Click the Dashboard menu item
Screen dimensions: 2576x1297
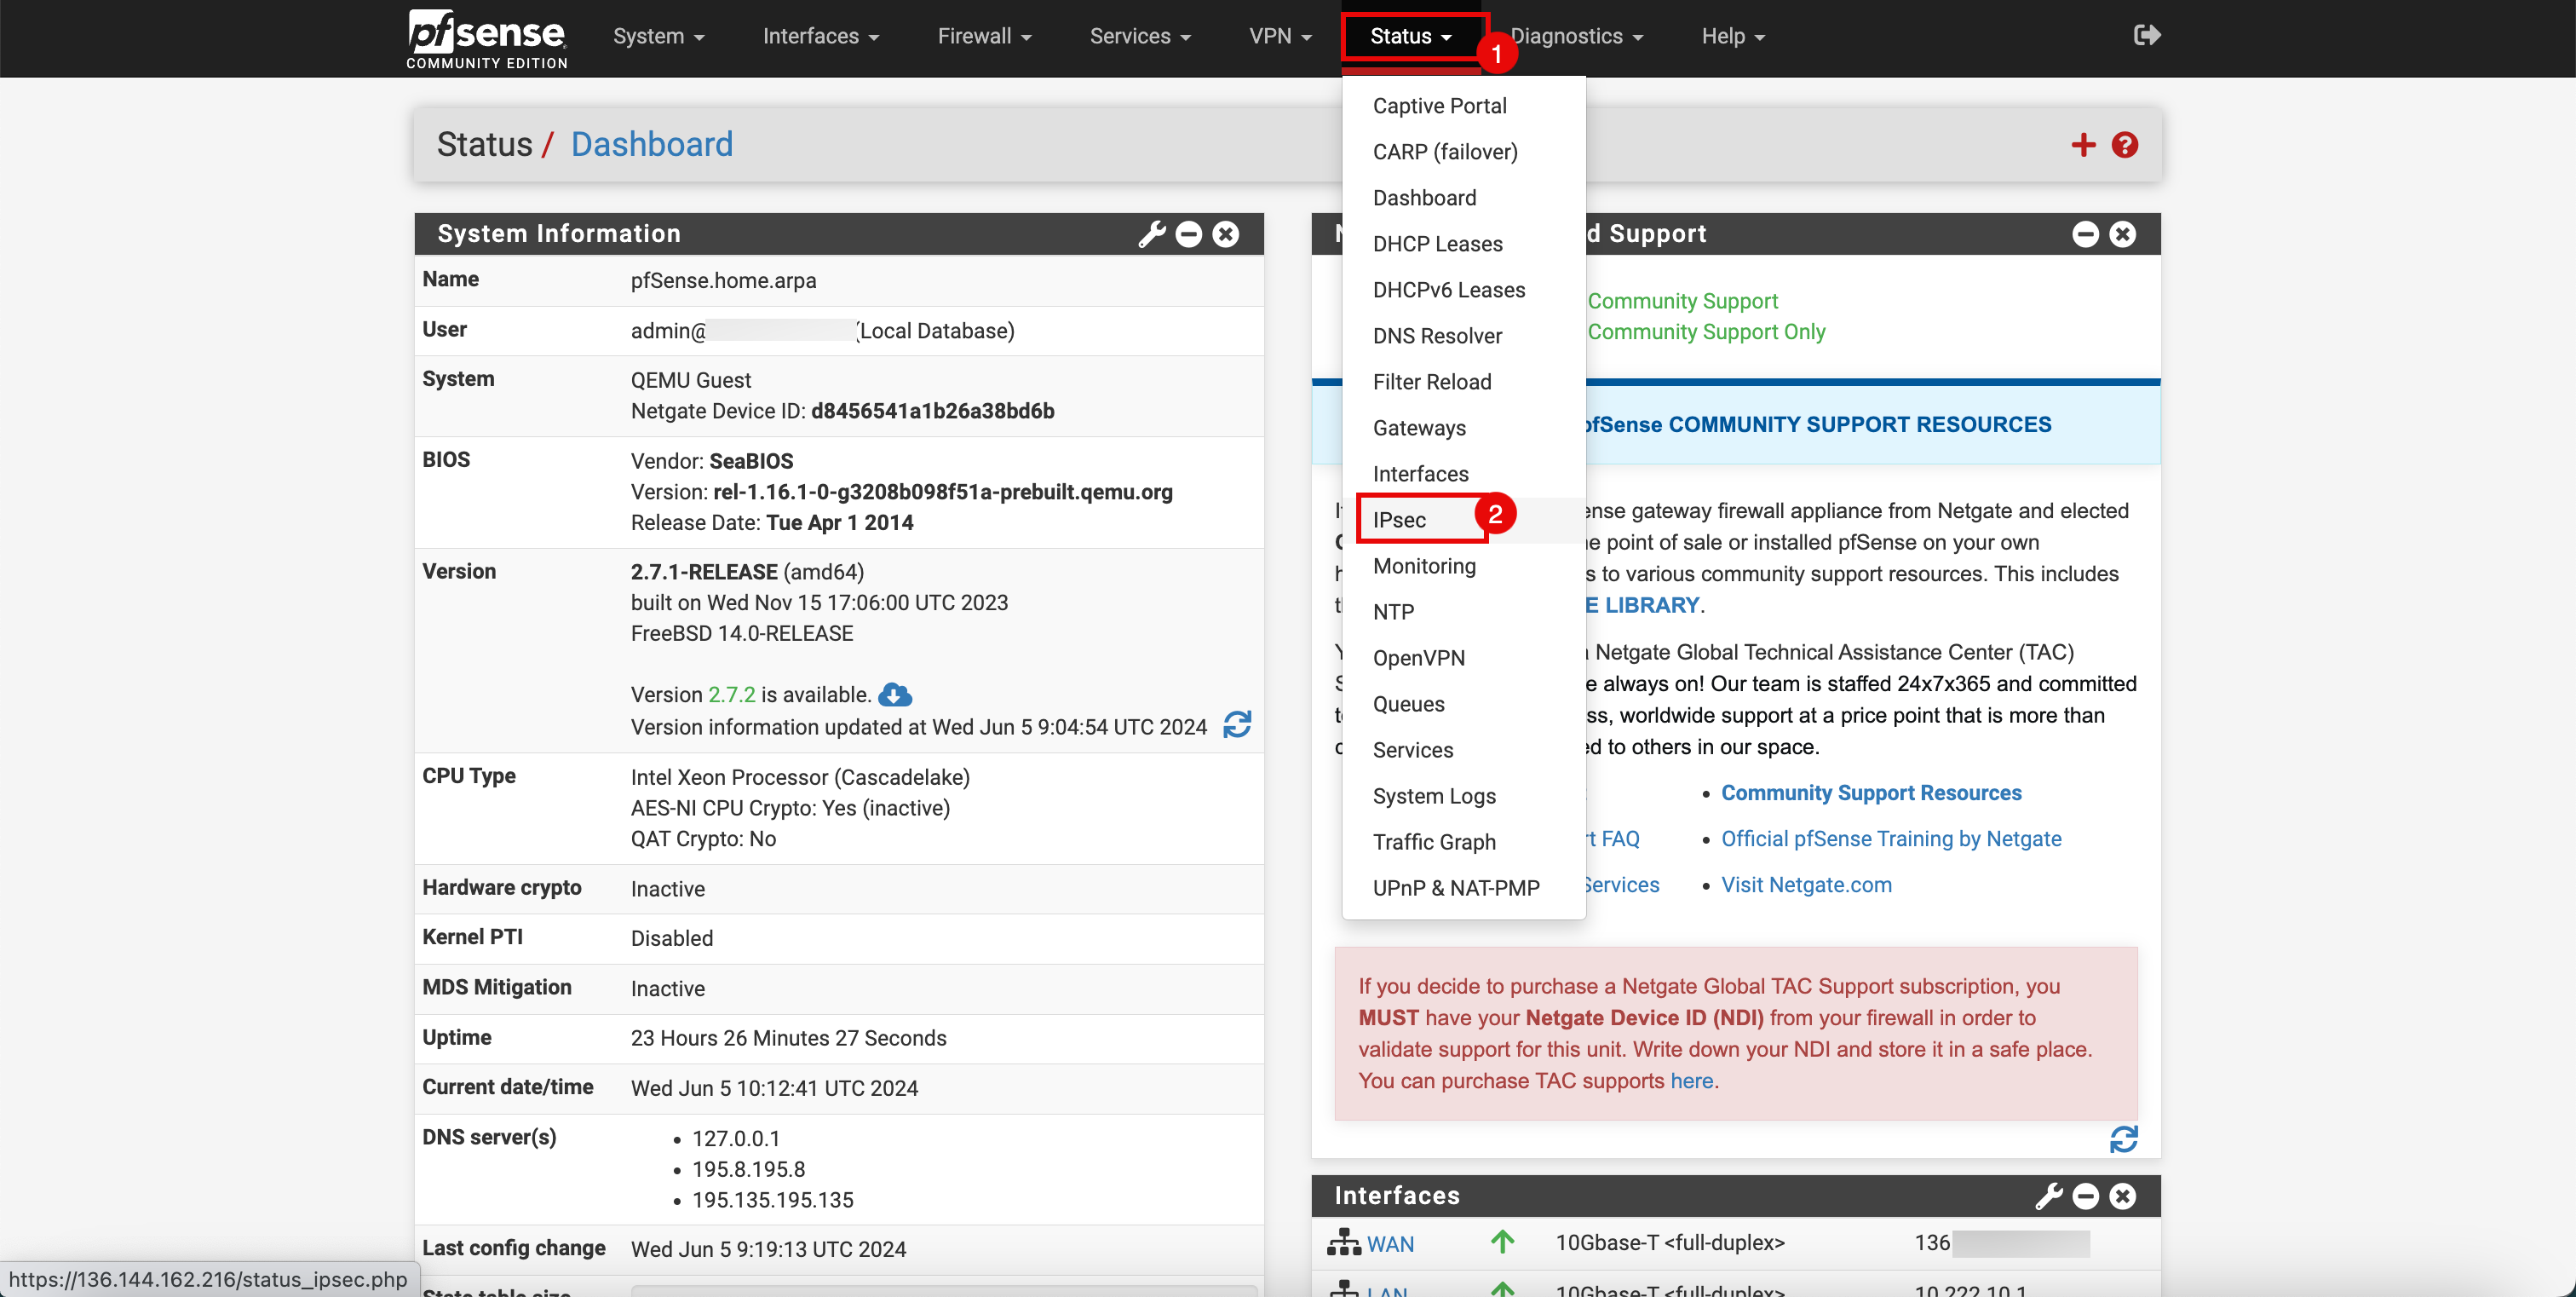tap(1425, 197)
